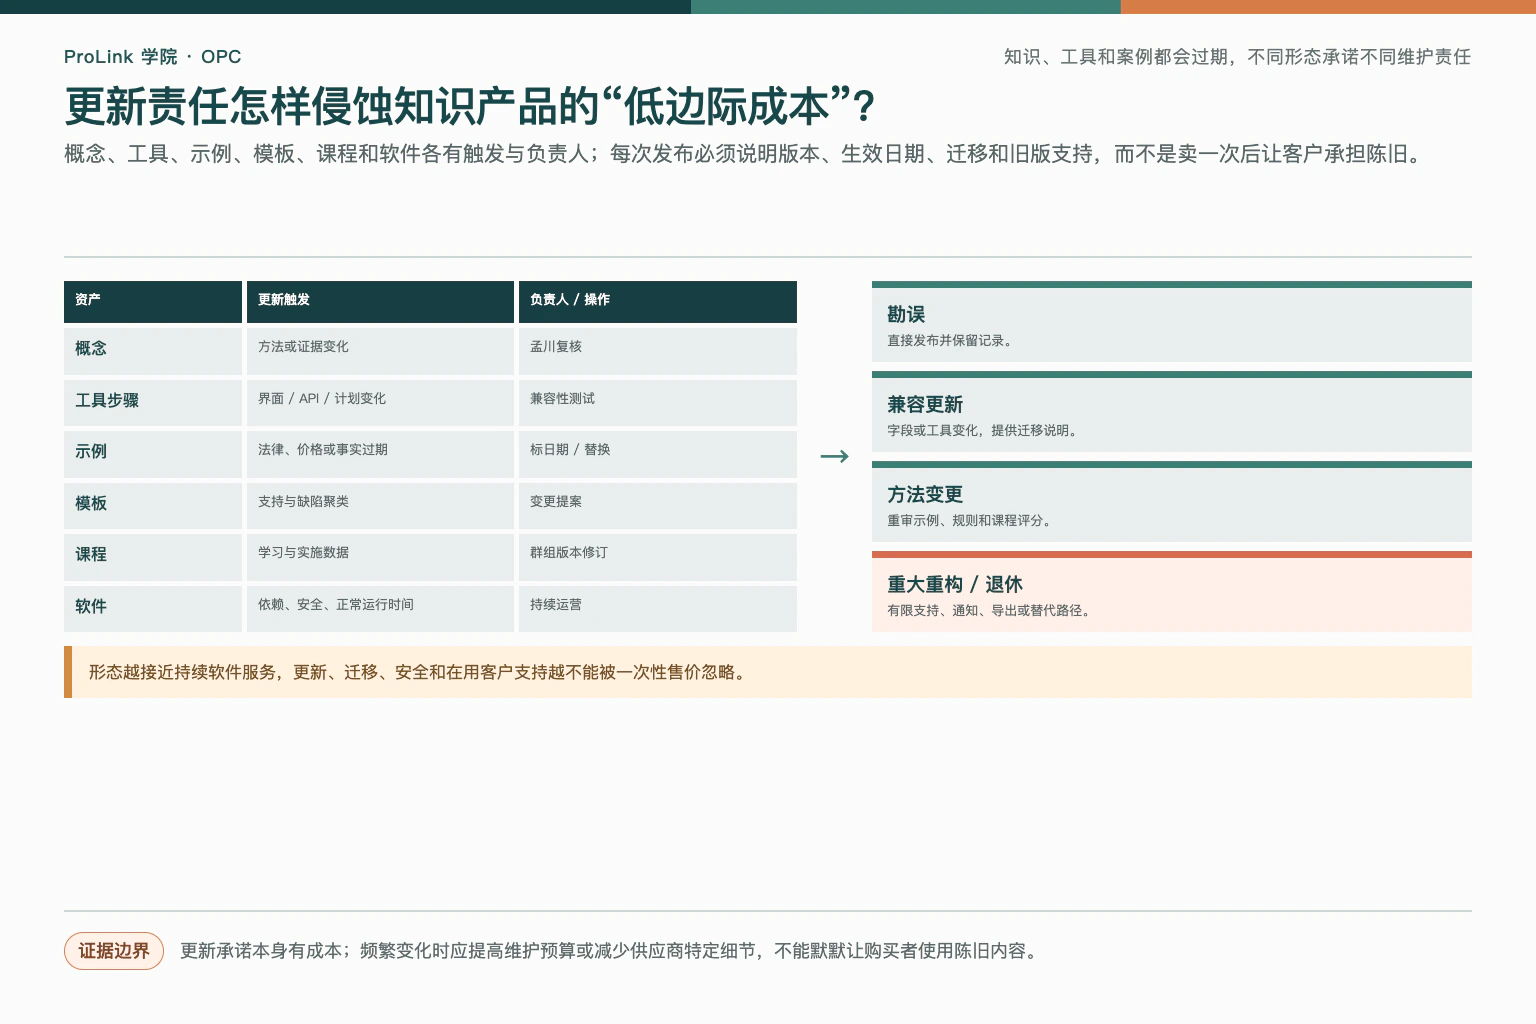
Task: Click the 证据边界 pill badge
Action: 114,951
